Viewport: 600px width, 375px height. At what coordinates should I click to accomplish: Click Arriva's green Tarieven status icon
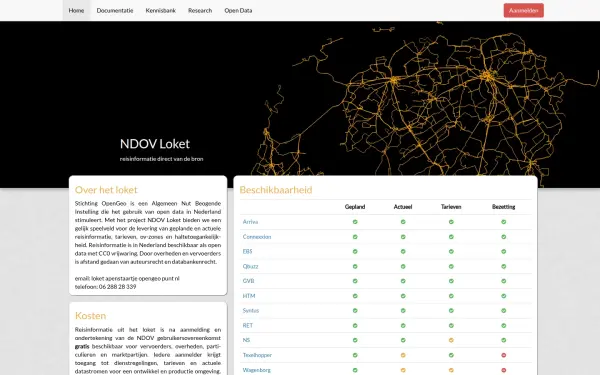click(451, 222)
